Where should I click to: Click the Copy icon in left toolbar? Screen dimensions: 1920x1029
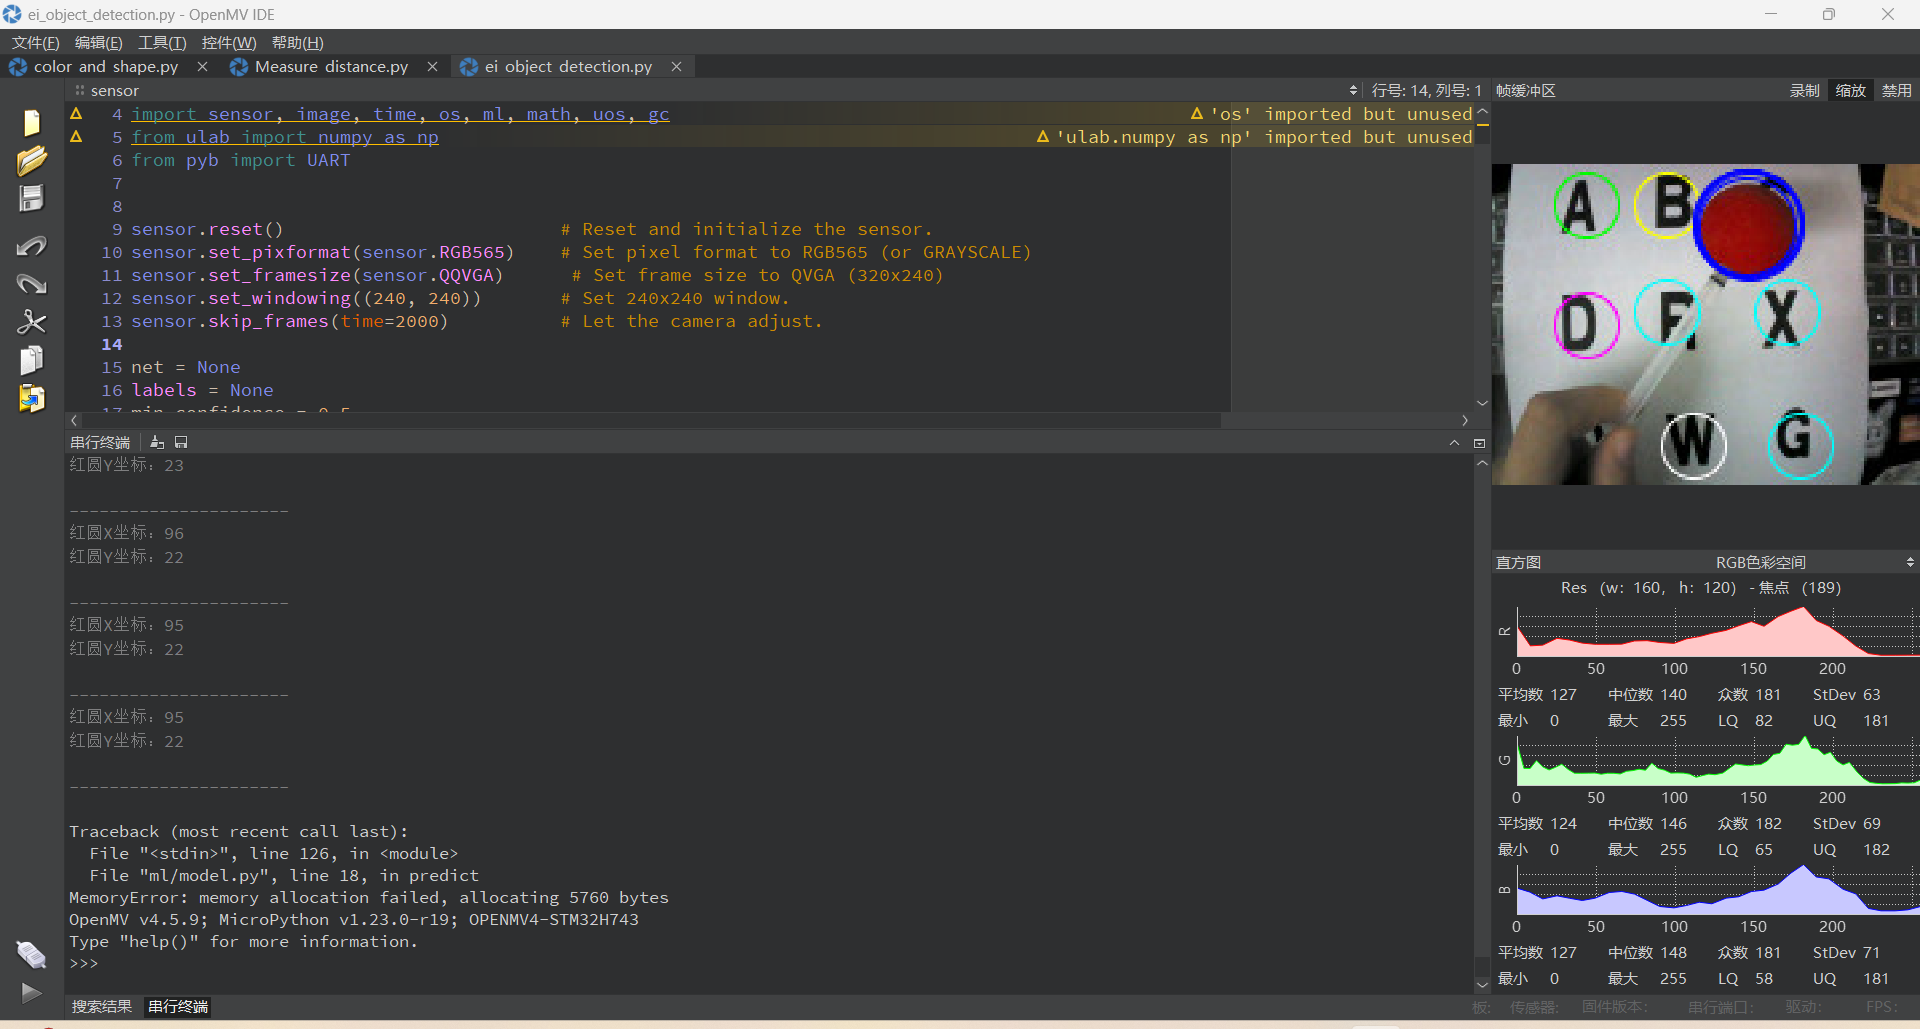coord(32,360)
